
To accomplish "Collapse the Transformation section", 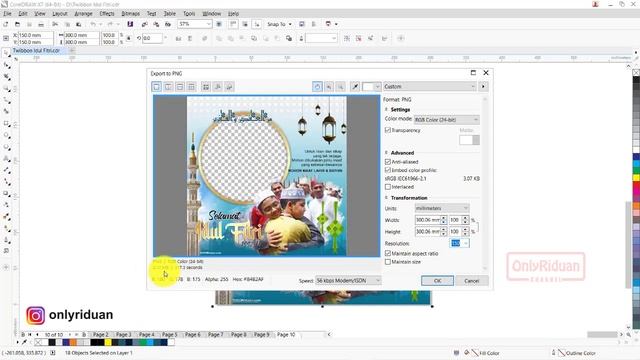I will click(386, 198).
